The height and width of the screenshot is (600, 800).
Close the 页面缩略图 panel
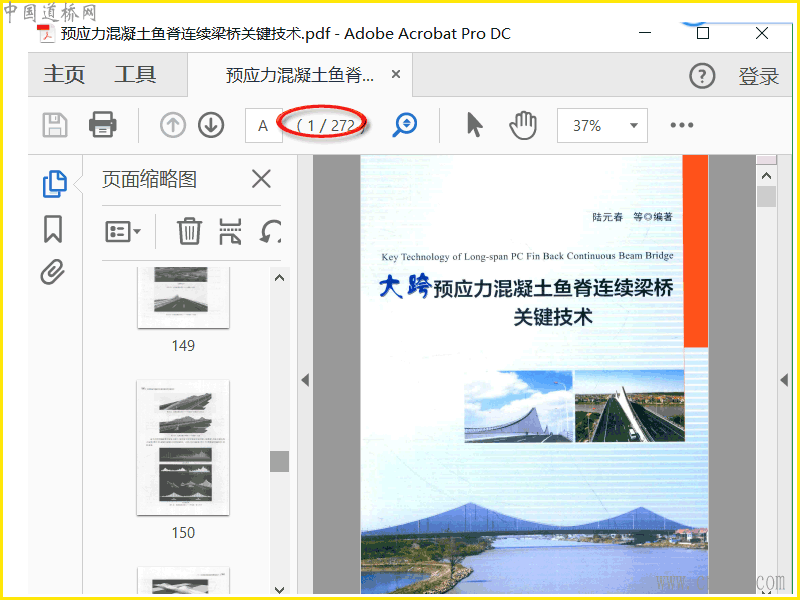pos(261,179)
